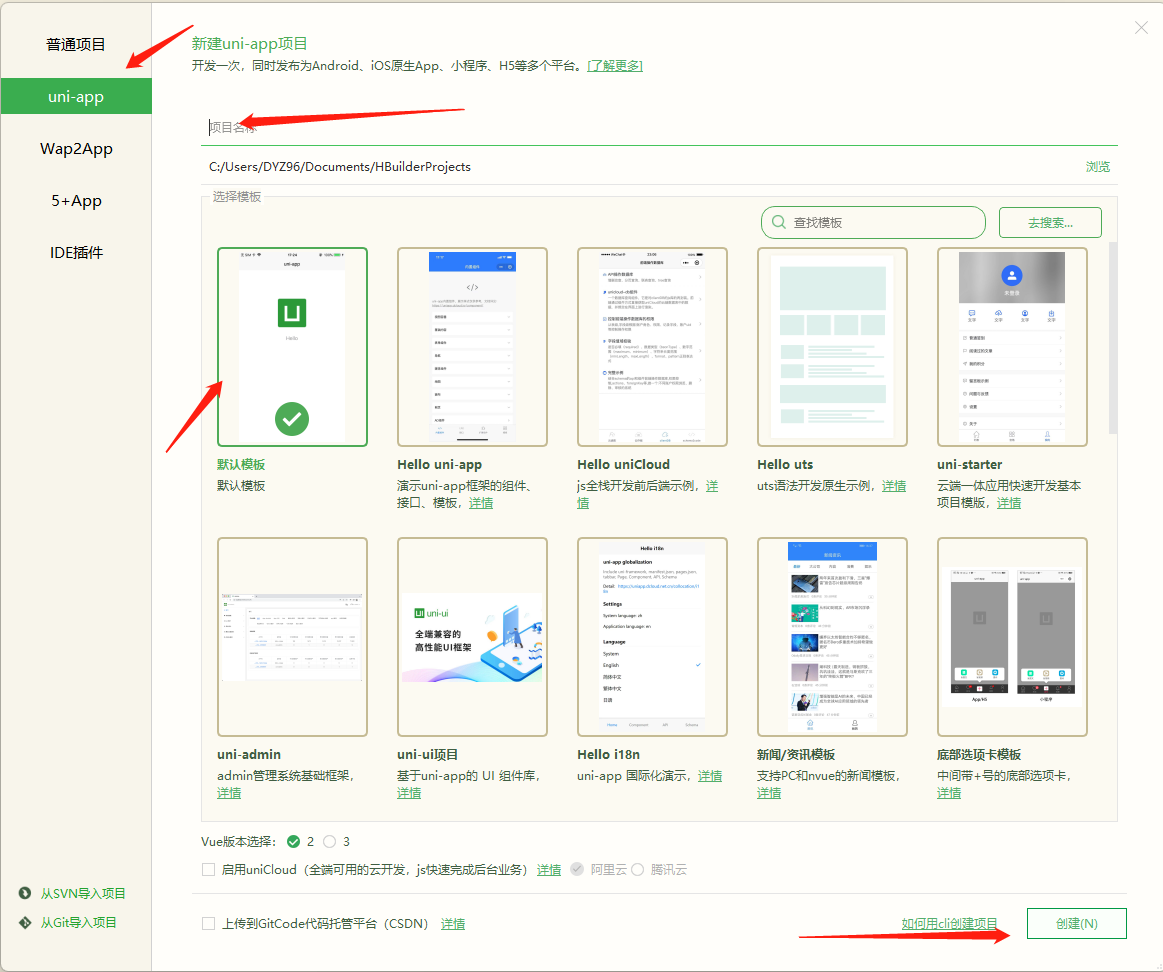
Task: Click 浏览 to browse project location
Action: [x=1098, y=166]
